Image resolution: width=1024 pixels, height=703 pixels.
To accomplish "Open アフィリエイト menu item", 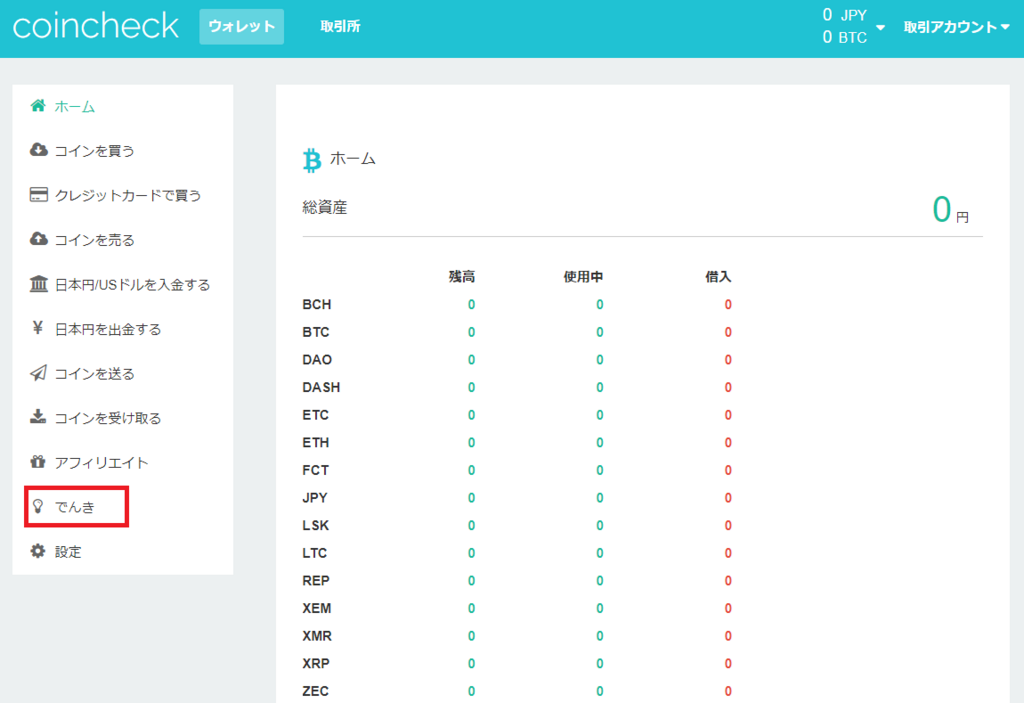I will [101, 463].
